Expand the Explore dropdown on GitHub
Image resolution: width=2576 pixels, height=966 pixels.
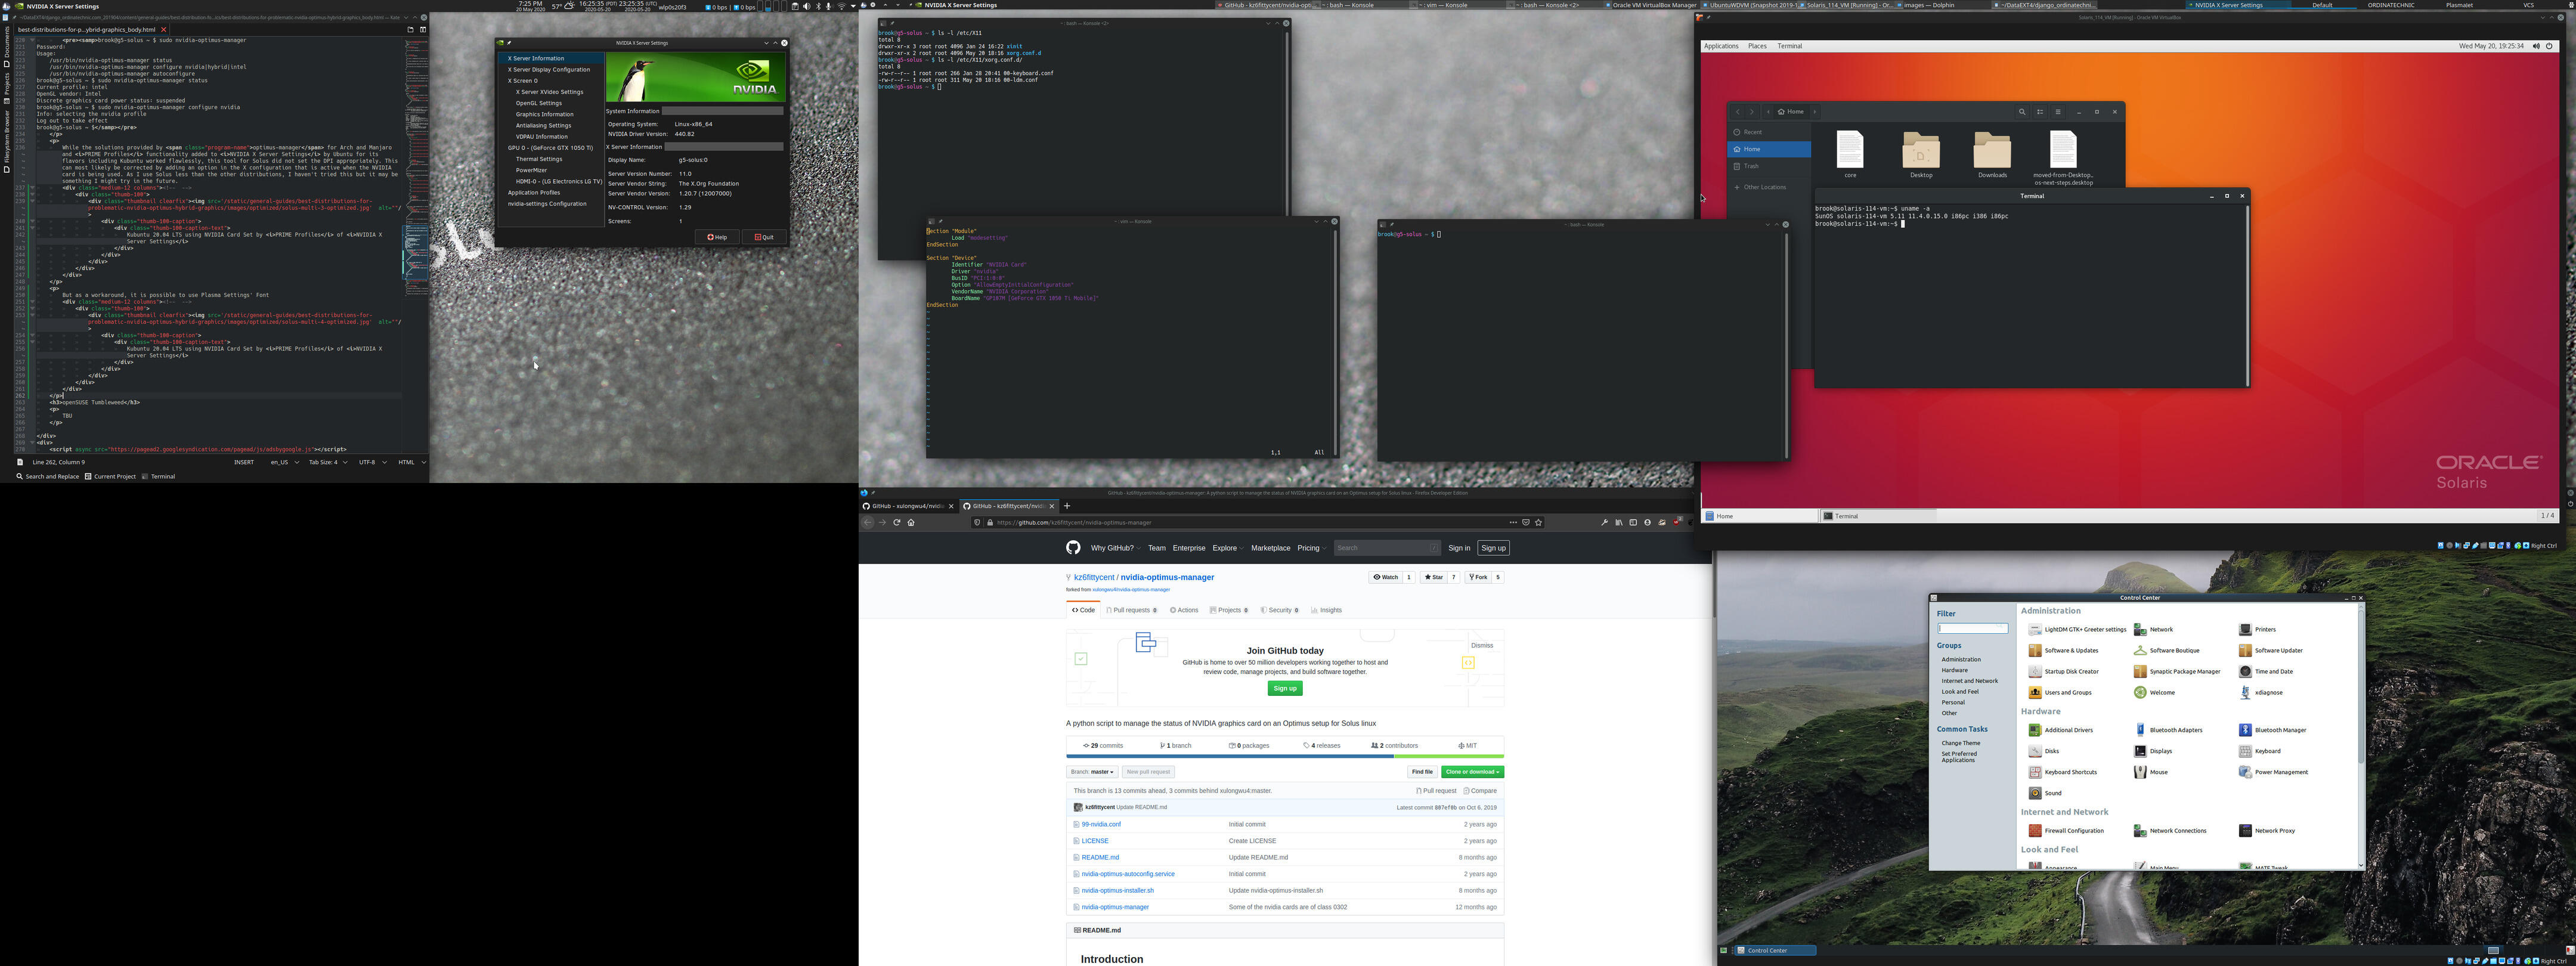click(x=1227, y=548)
